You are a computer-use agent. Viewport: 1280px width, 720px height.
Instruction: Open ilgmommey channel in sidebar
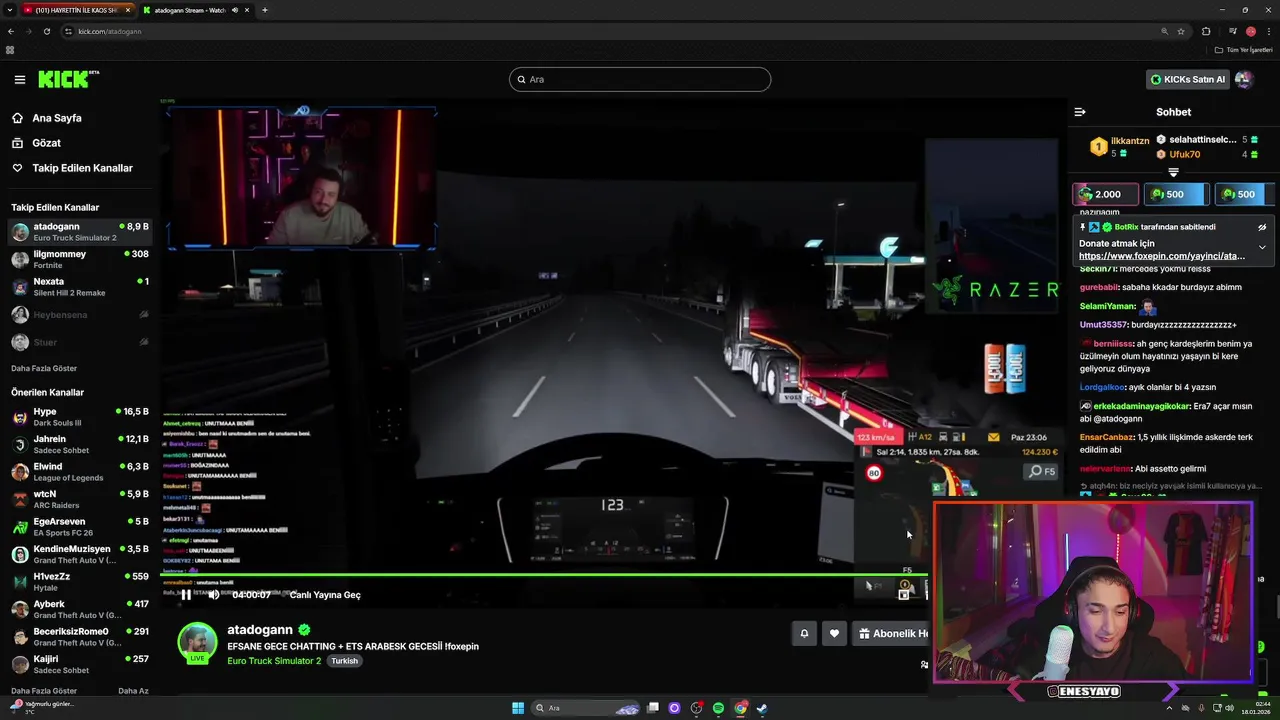80,259
